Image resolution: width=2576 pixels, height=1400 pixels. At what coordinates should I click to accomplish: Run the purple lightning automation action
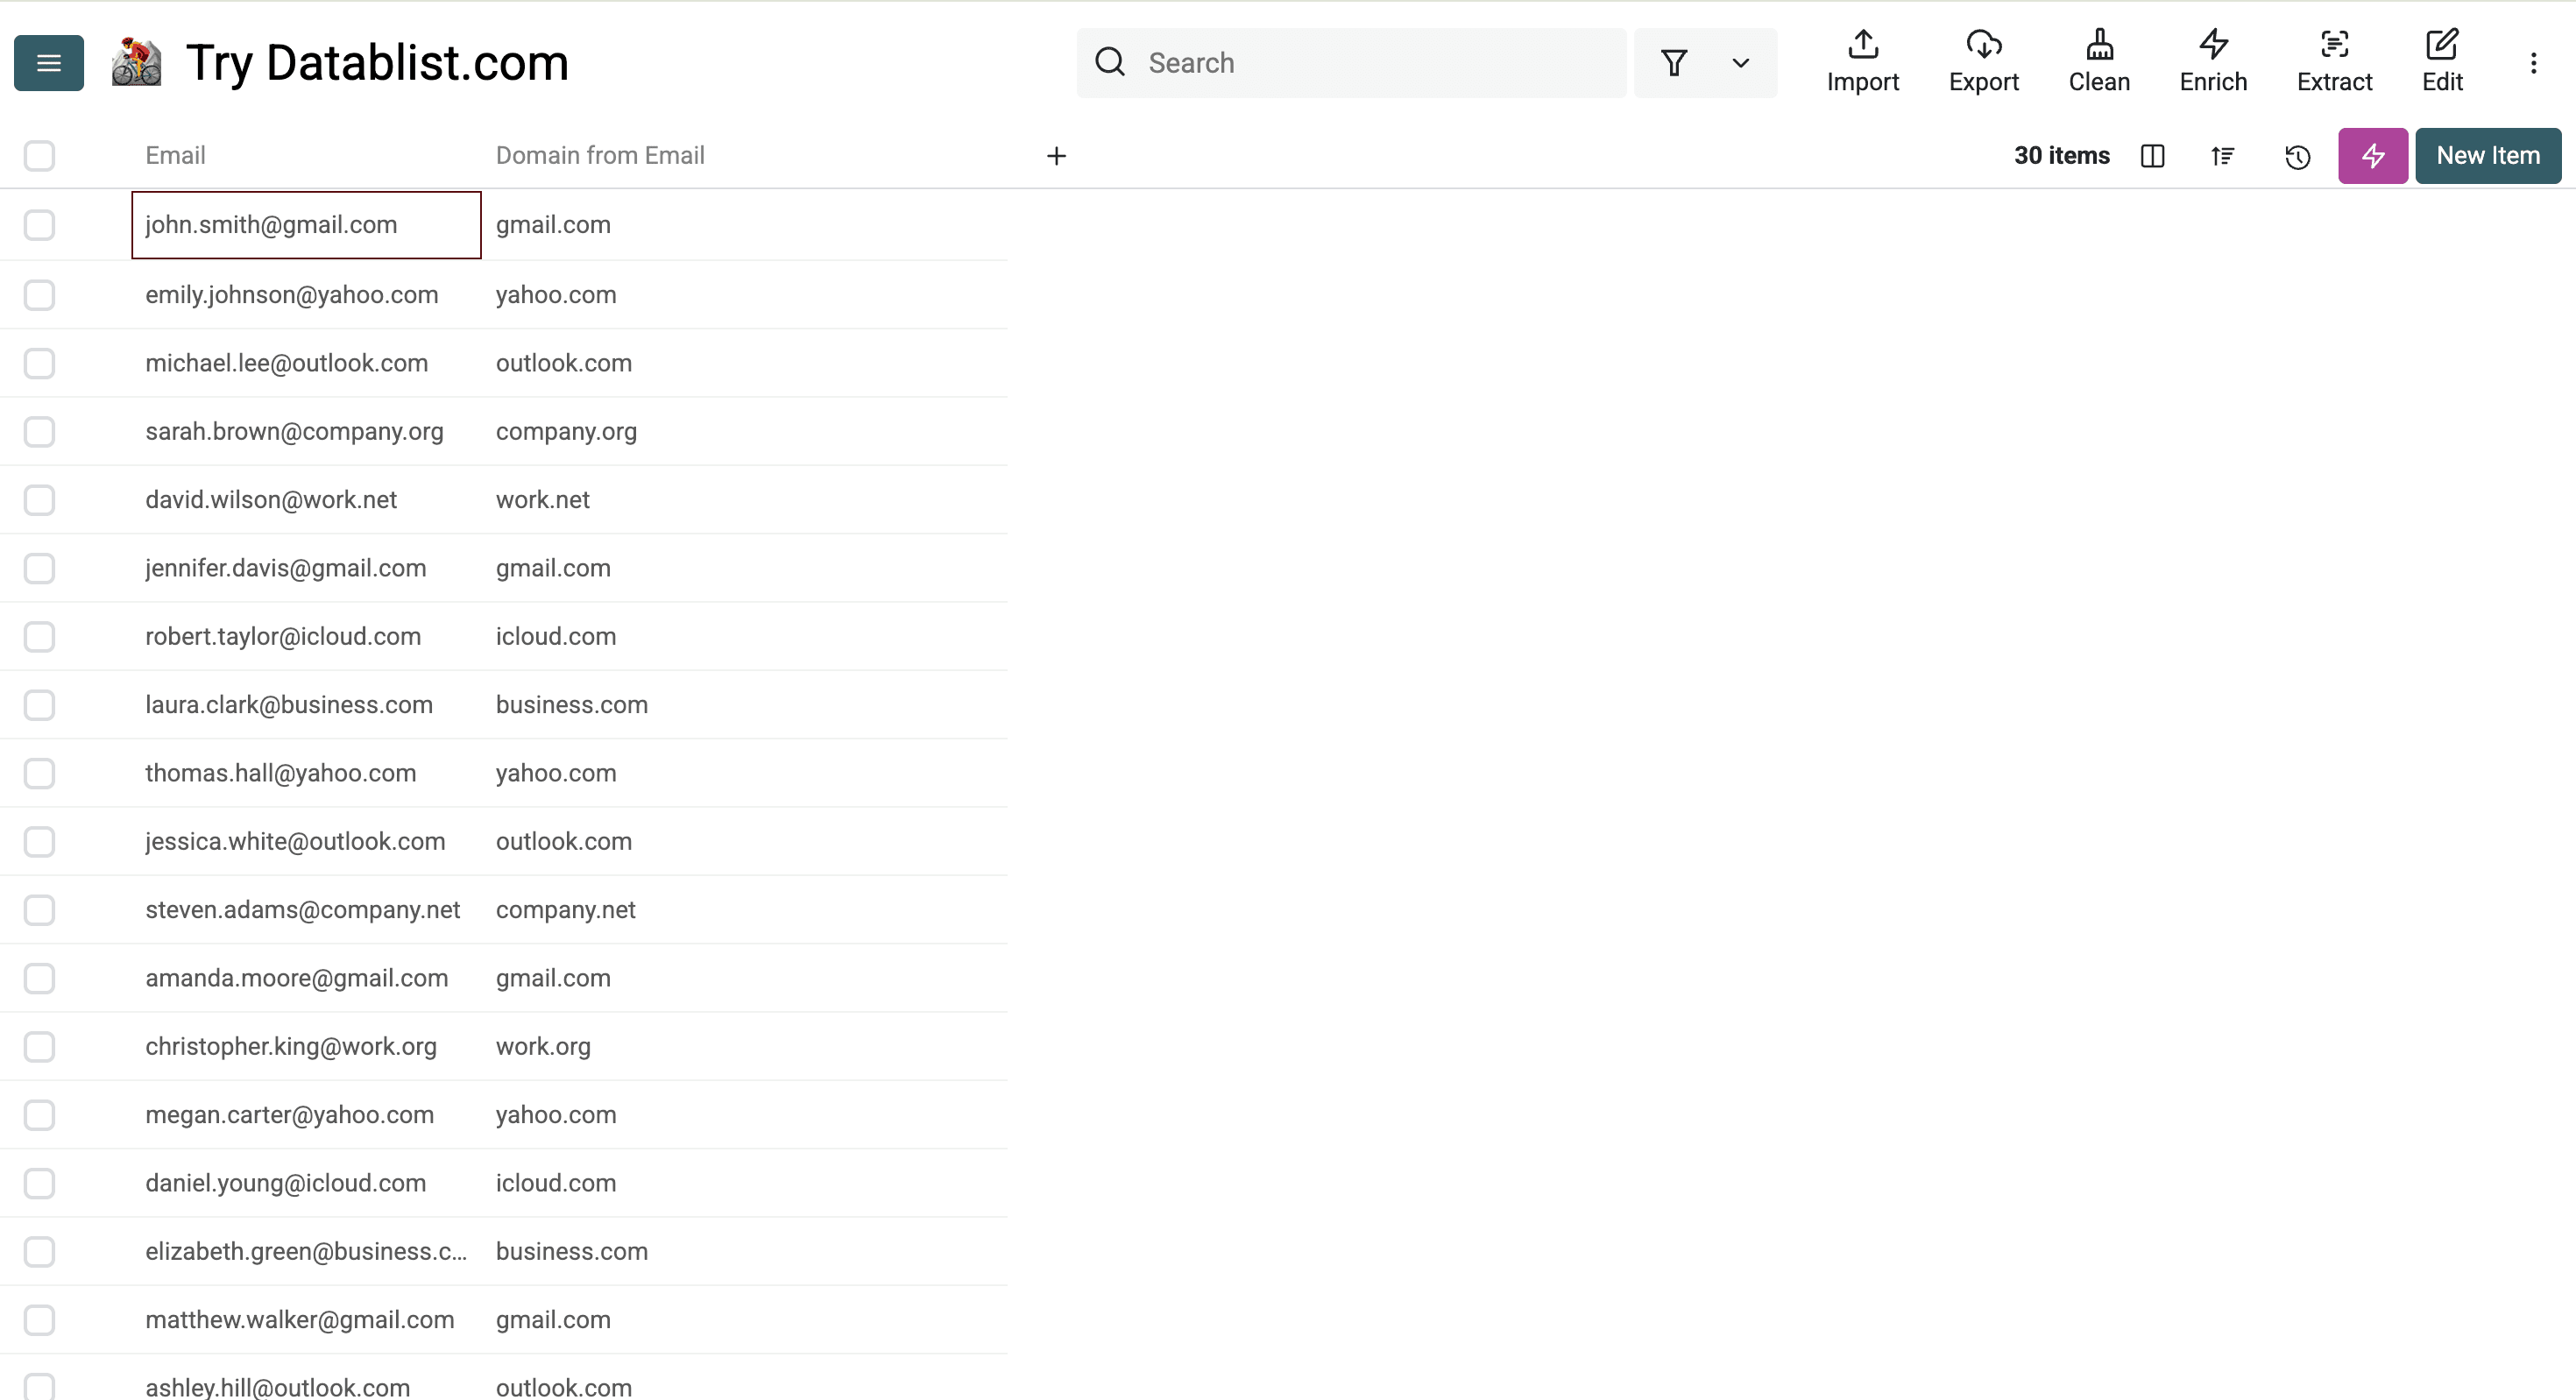(2372, 156)
